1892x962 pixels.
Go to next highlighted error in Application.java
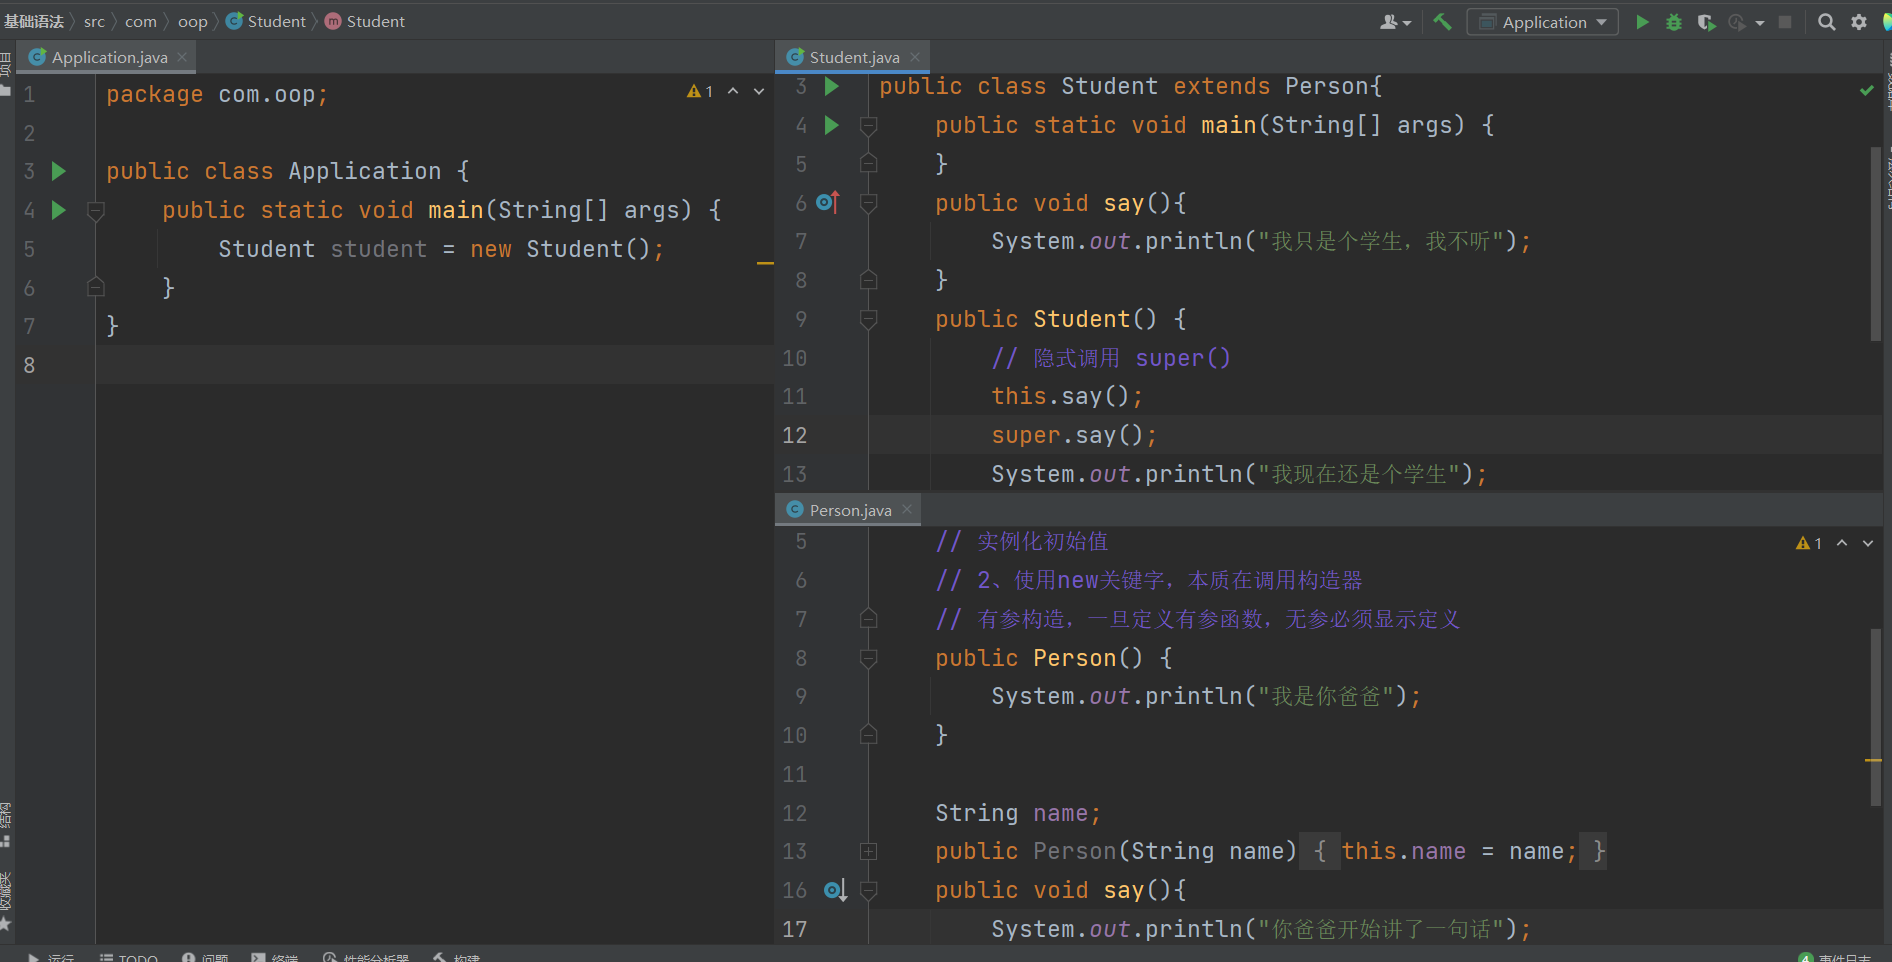759,91
